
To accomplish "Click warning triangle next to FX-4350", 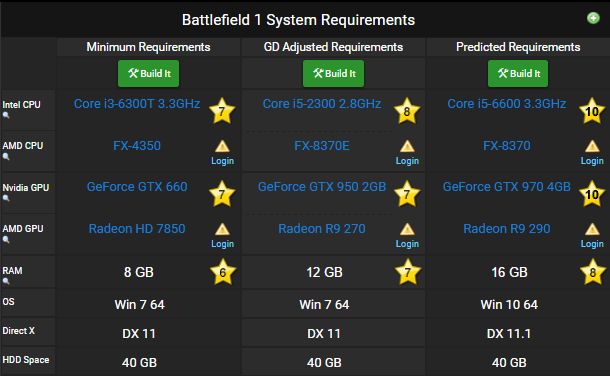I will point(222,146).
